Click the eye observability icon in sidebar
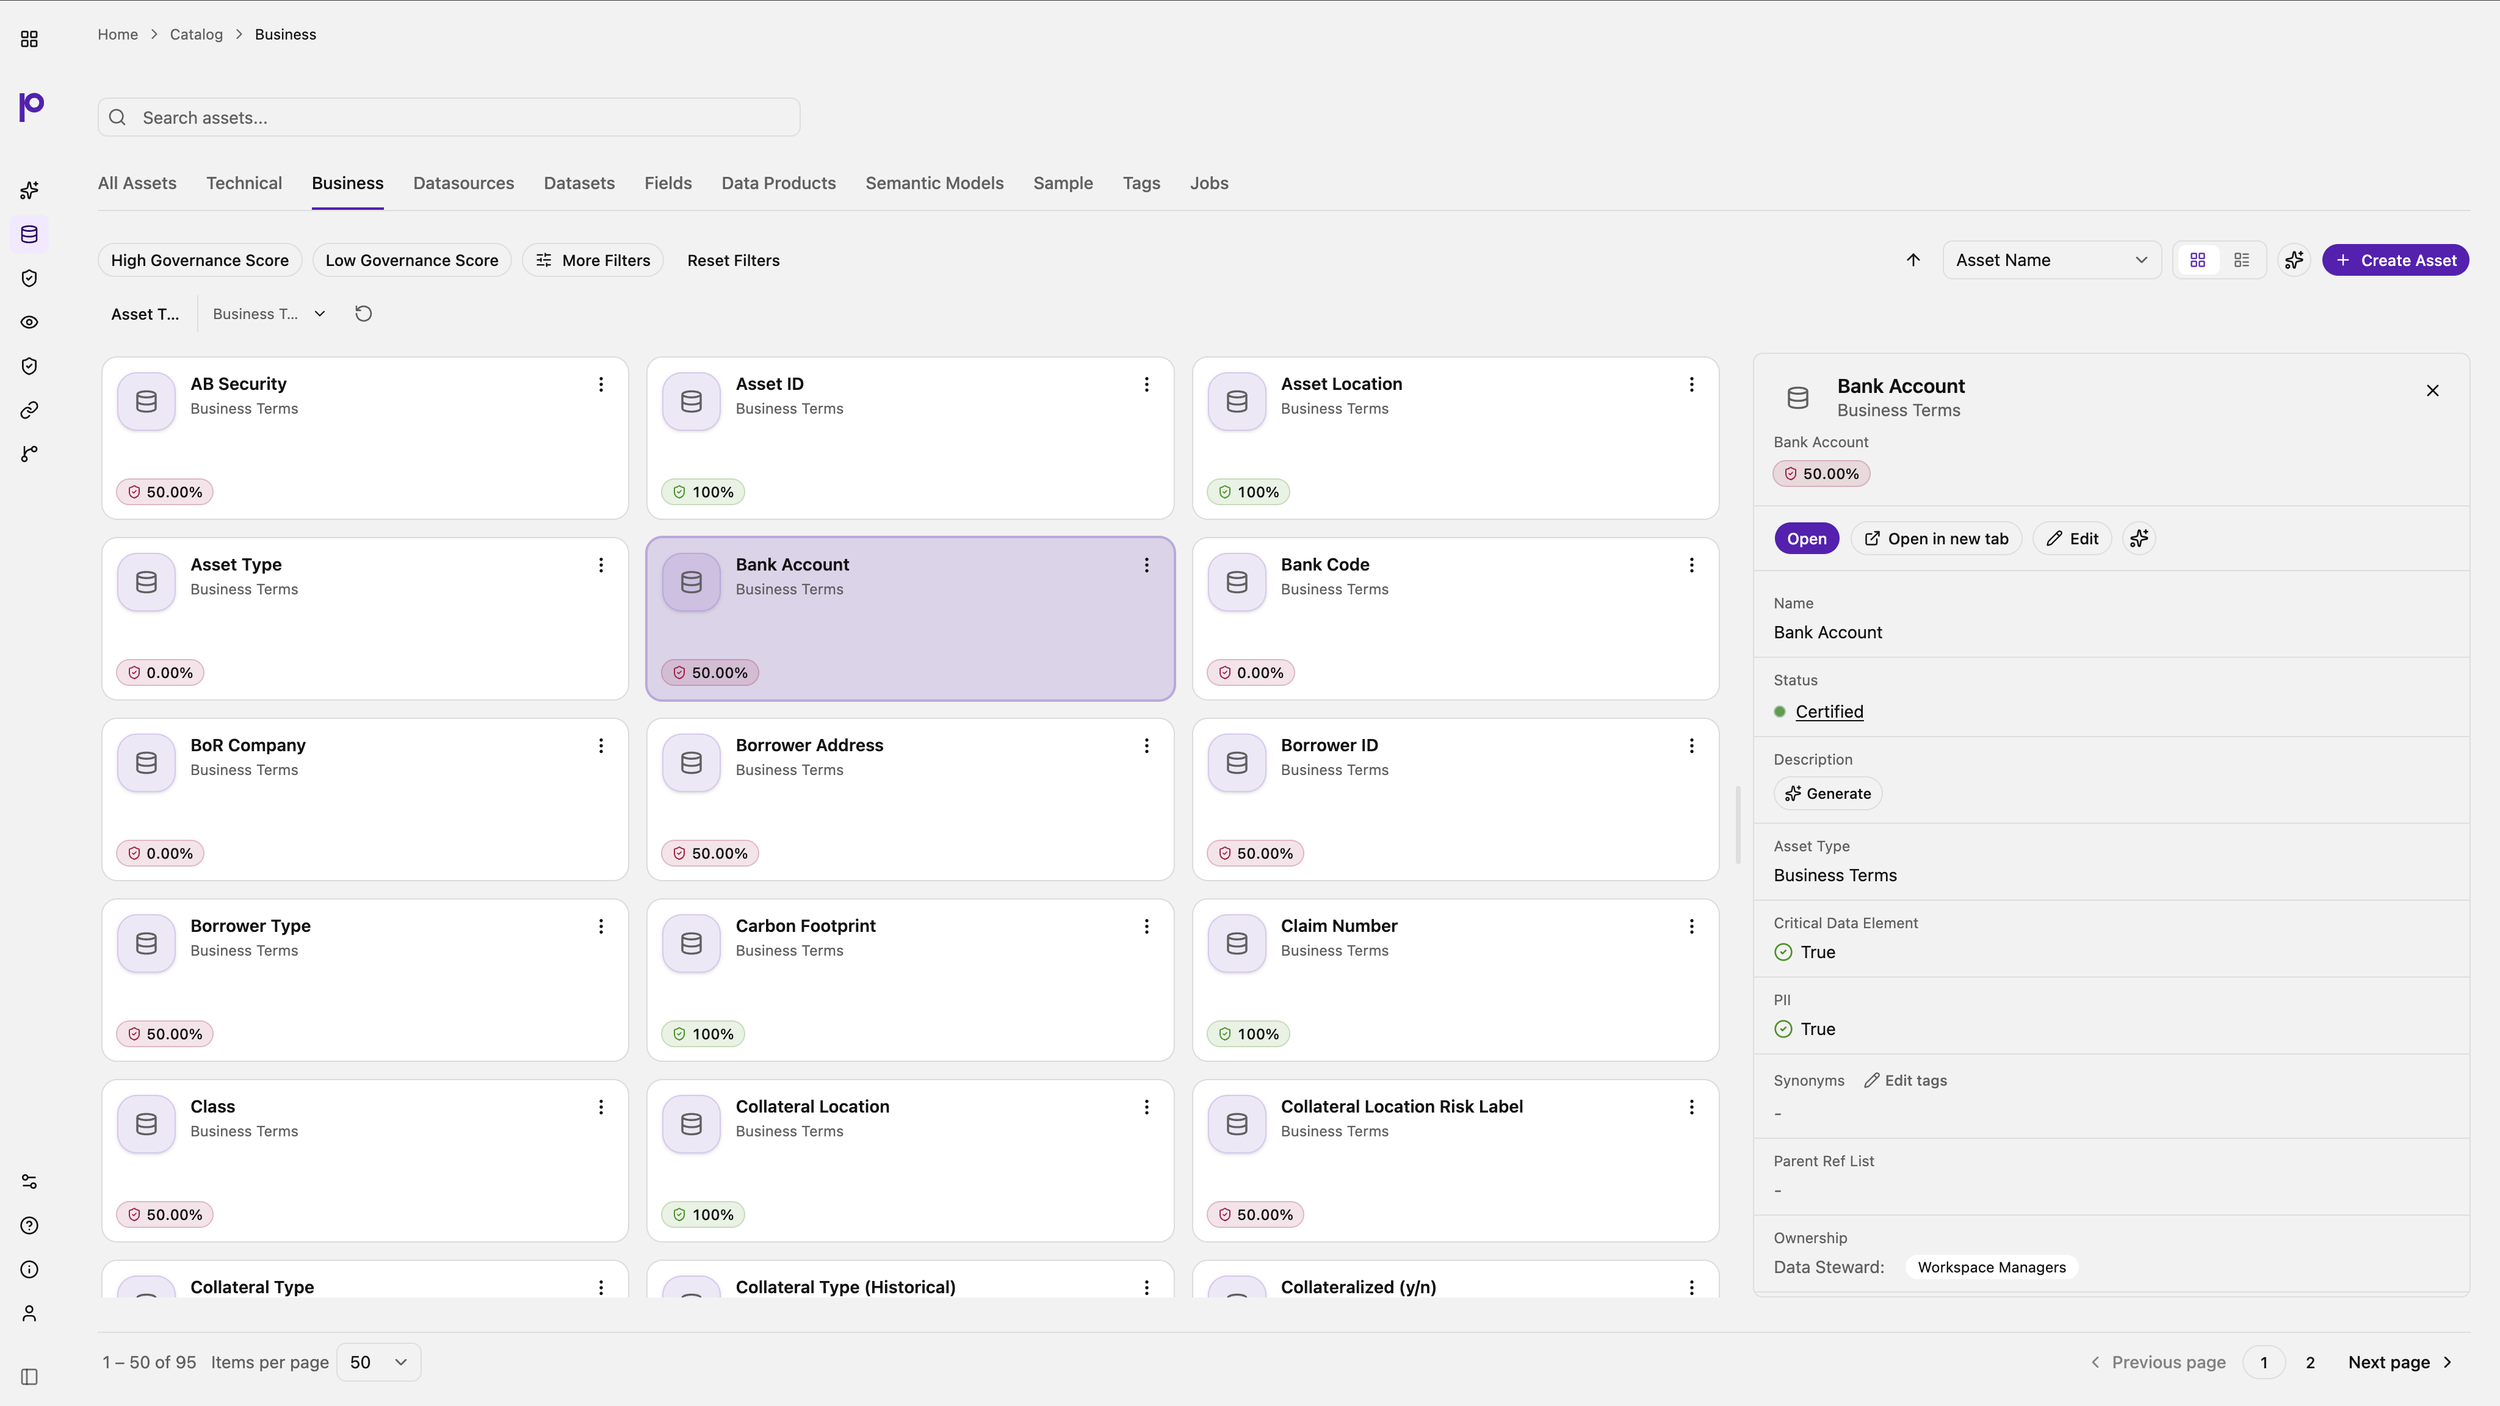Screen dimensions: 2500x1406 (x=29, y=322)
